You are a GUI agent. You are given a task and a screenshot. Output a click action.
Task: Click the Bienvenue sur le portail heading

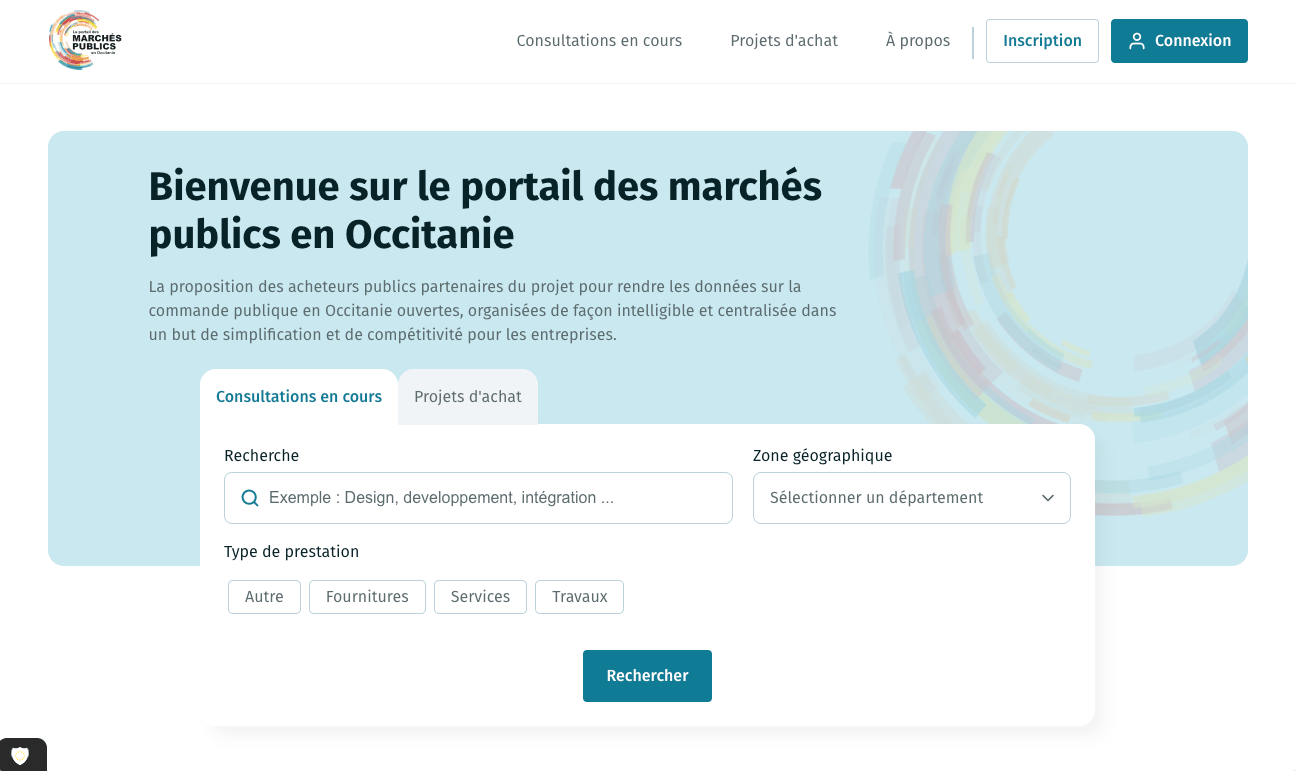click(485, 211)
